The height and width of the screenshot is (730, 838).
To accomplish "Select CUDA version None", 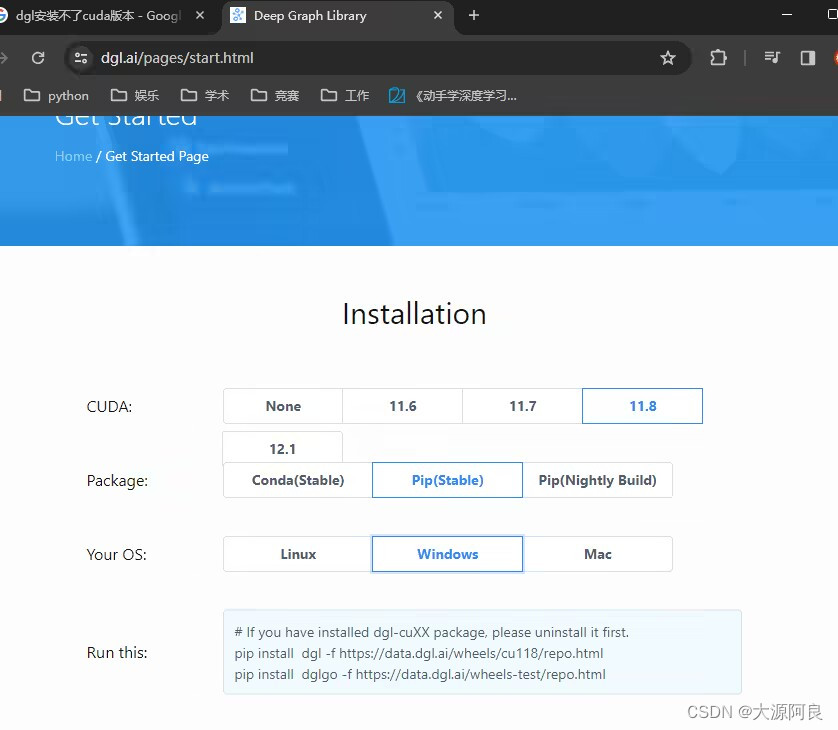I will 282,406.
